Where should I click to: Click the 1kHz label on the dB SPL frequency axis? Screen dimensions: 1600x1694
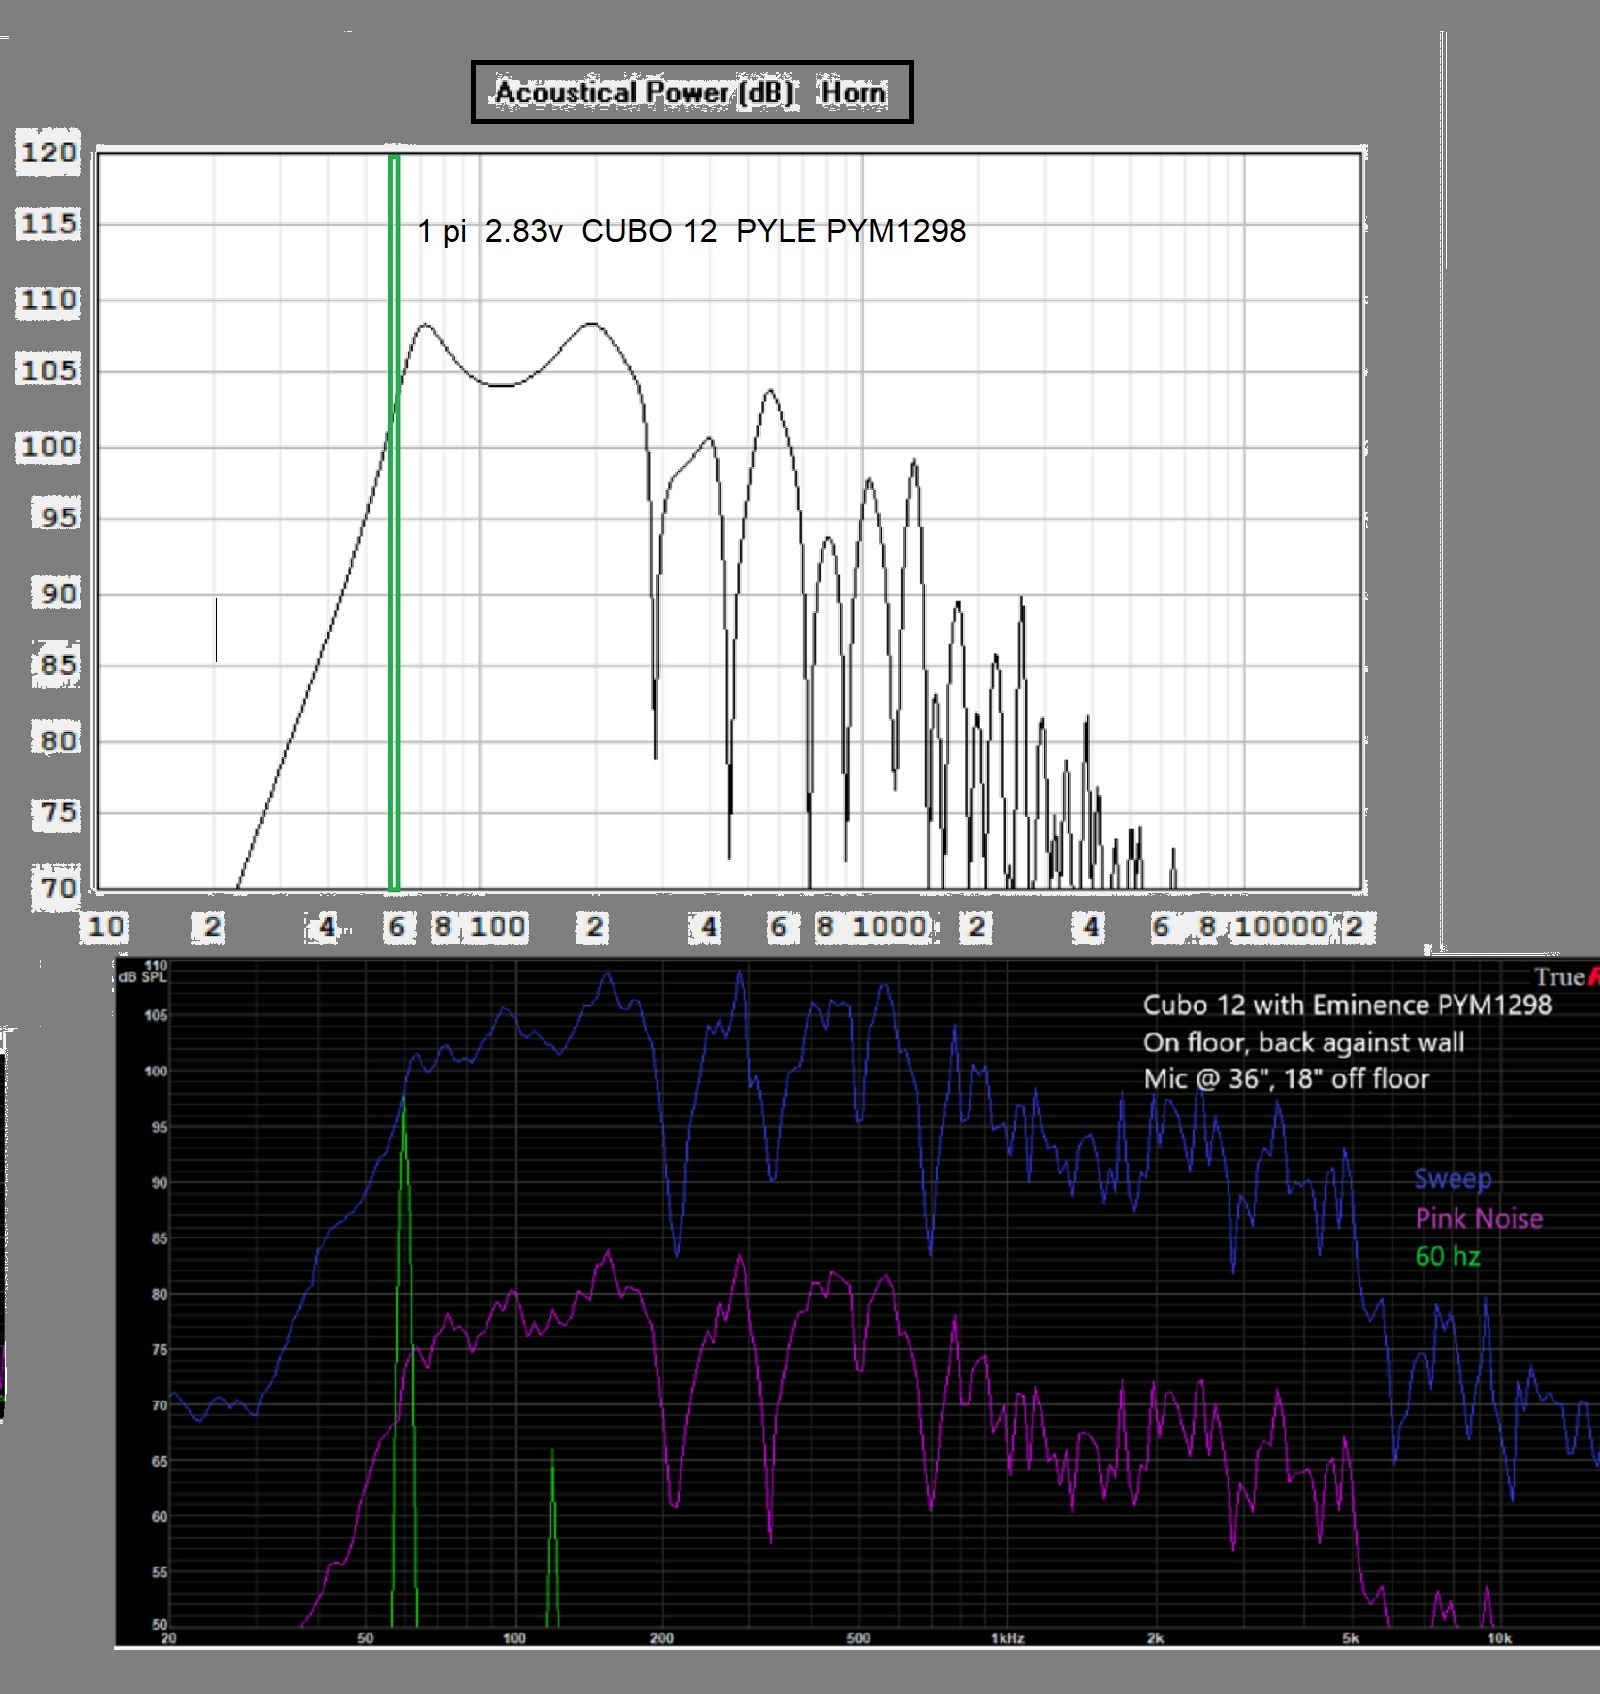1007,1638
